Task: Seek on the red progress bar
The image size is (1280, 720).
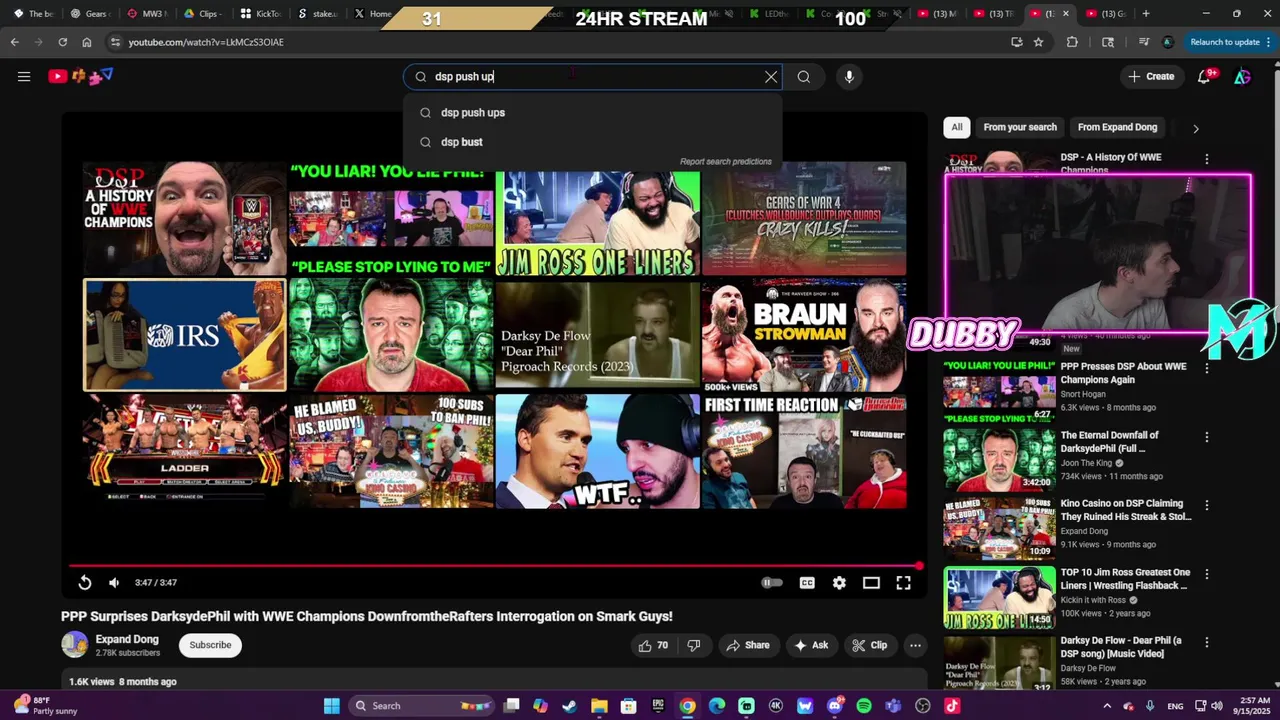Action: pos(495,566)
